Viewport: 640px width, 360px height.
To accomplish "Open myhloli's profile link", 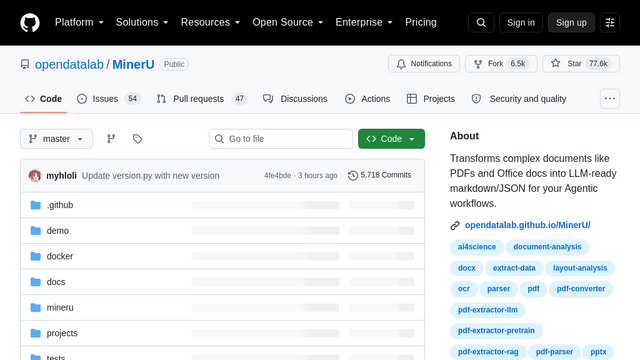I will point(61,176).
